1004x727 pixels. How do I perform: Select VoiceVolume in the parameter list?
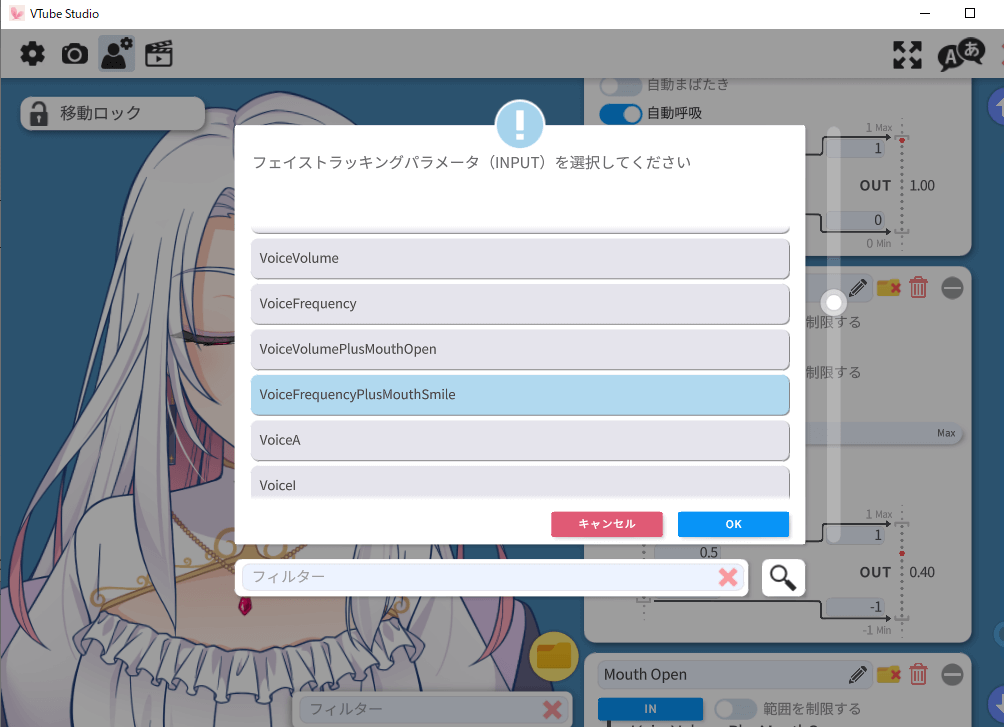[520, 258]
